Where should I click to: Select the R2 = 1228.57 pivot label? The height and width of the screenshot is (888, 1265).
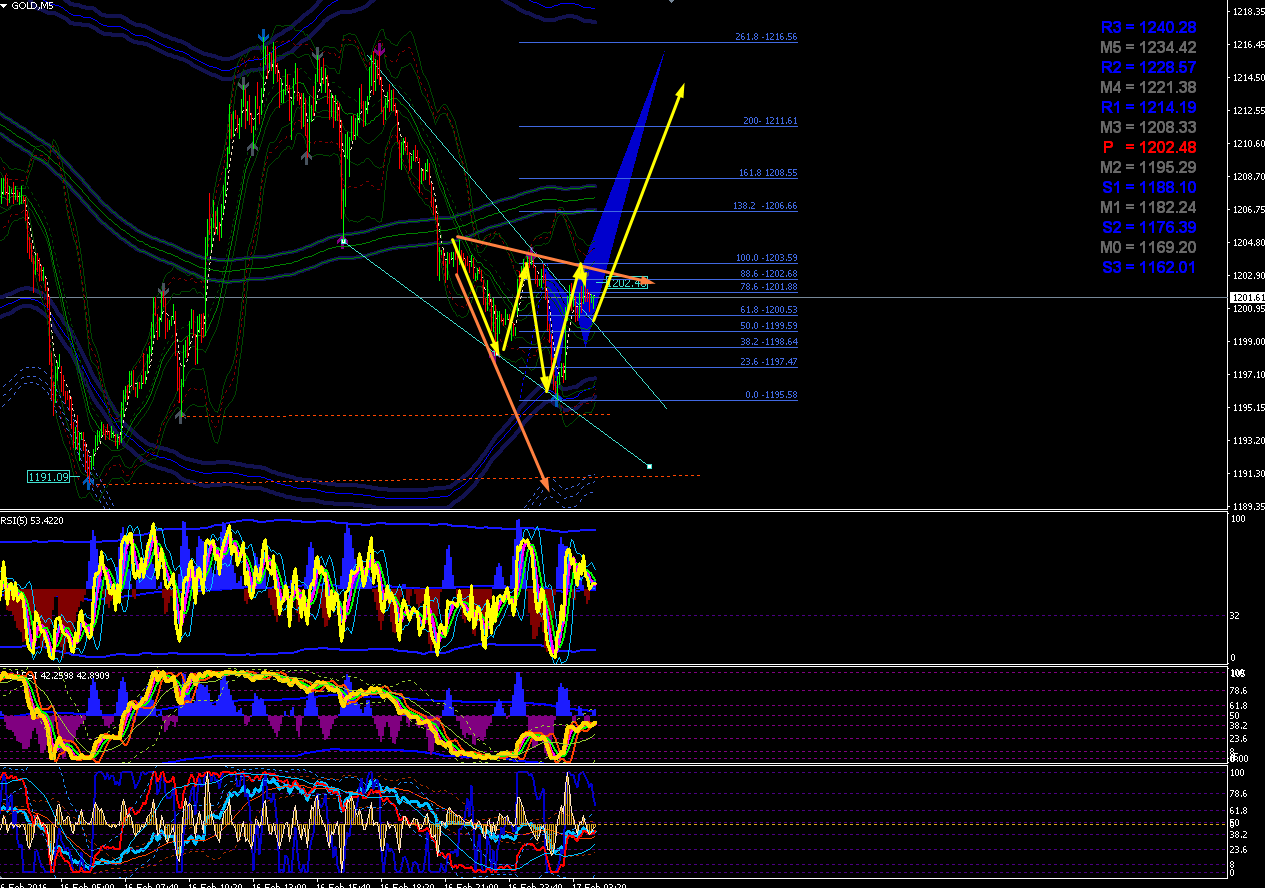1148,67
